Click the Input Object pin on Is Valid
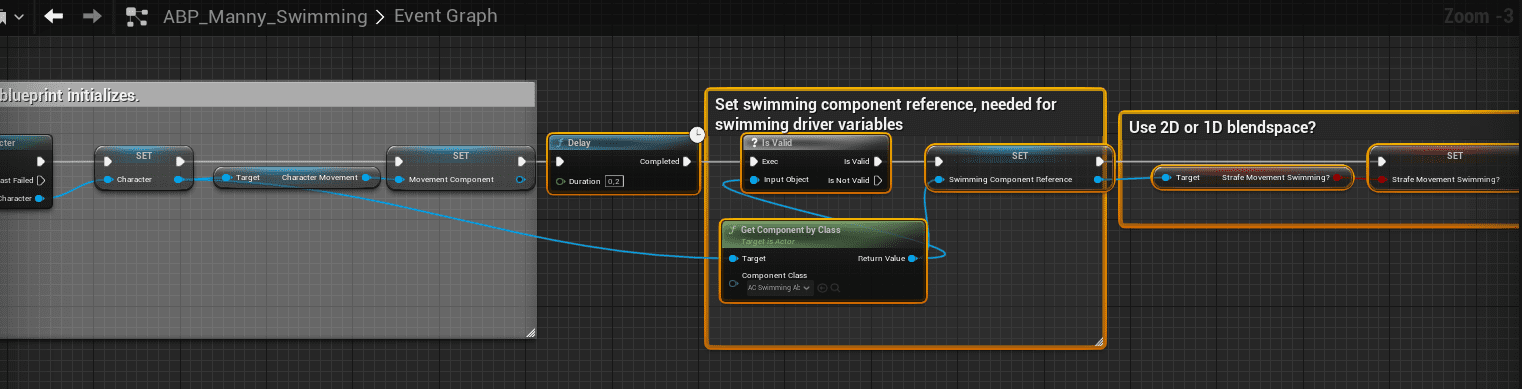The width and height of the screenshot is (1522, 389). 753,180
